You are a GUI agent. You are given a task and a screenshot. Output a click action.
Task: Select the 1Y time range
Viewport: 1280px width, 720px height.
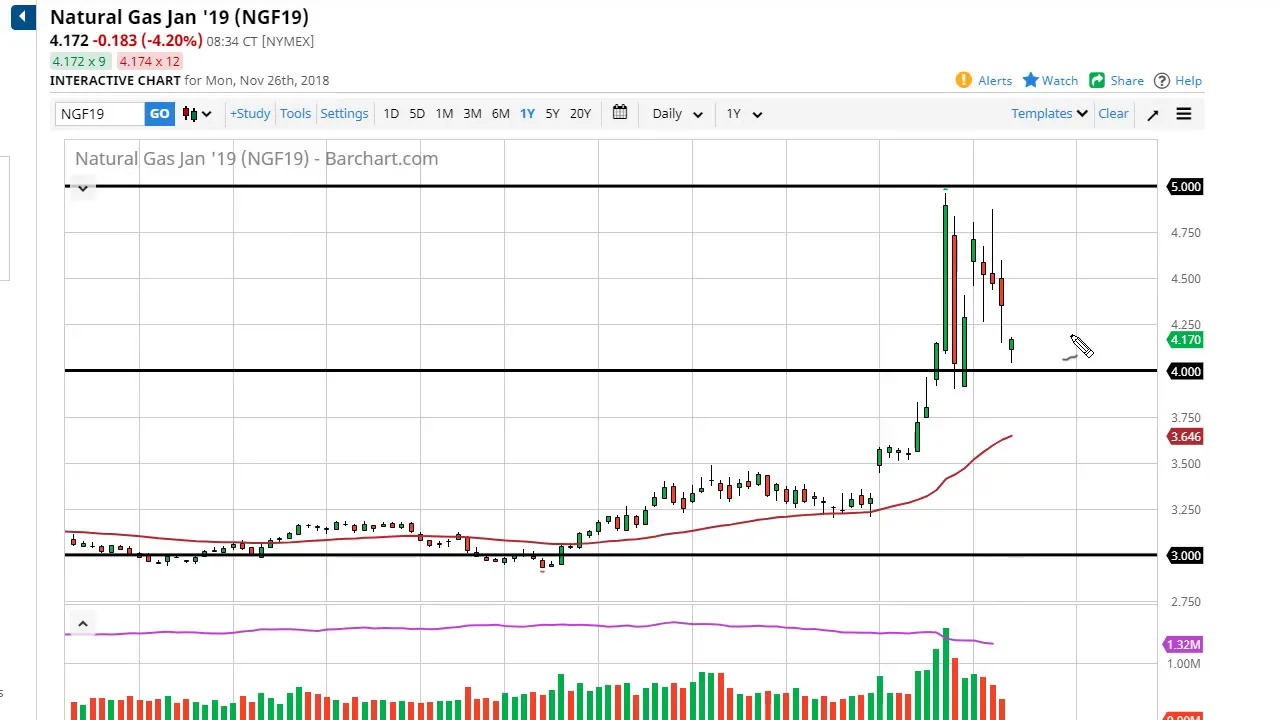pos(527,114)
